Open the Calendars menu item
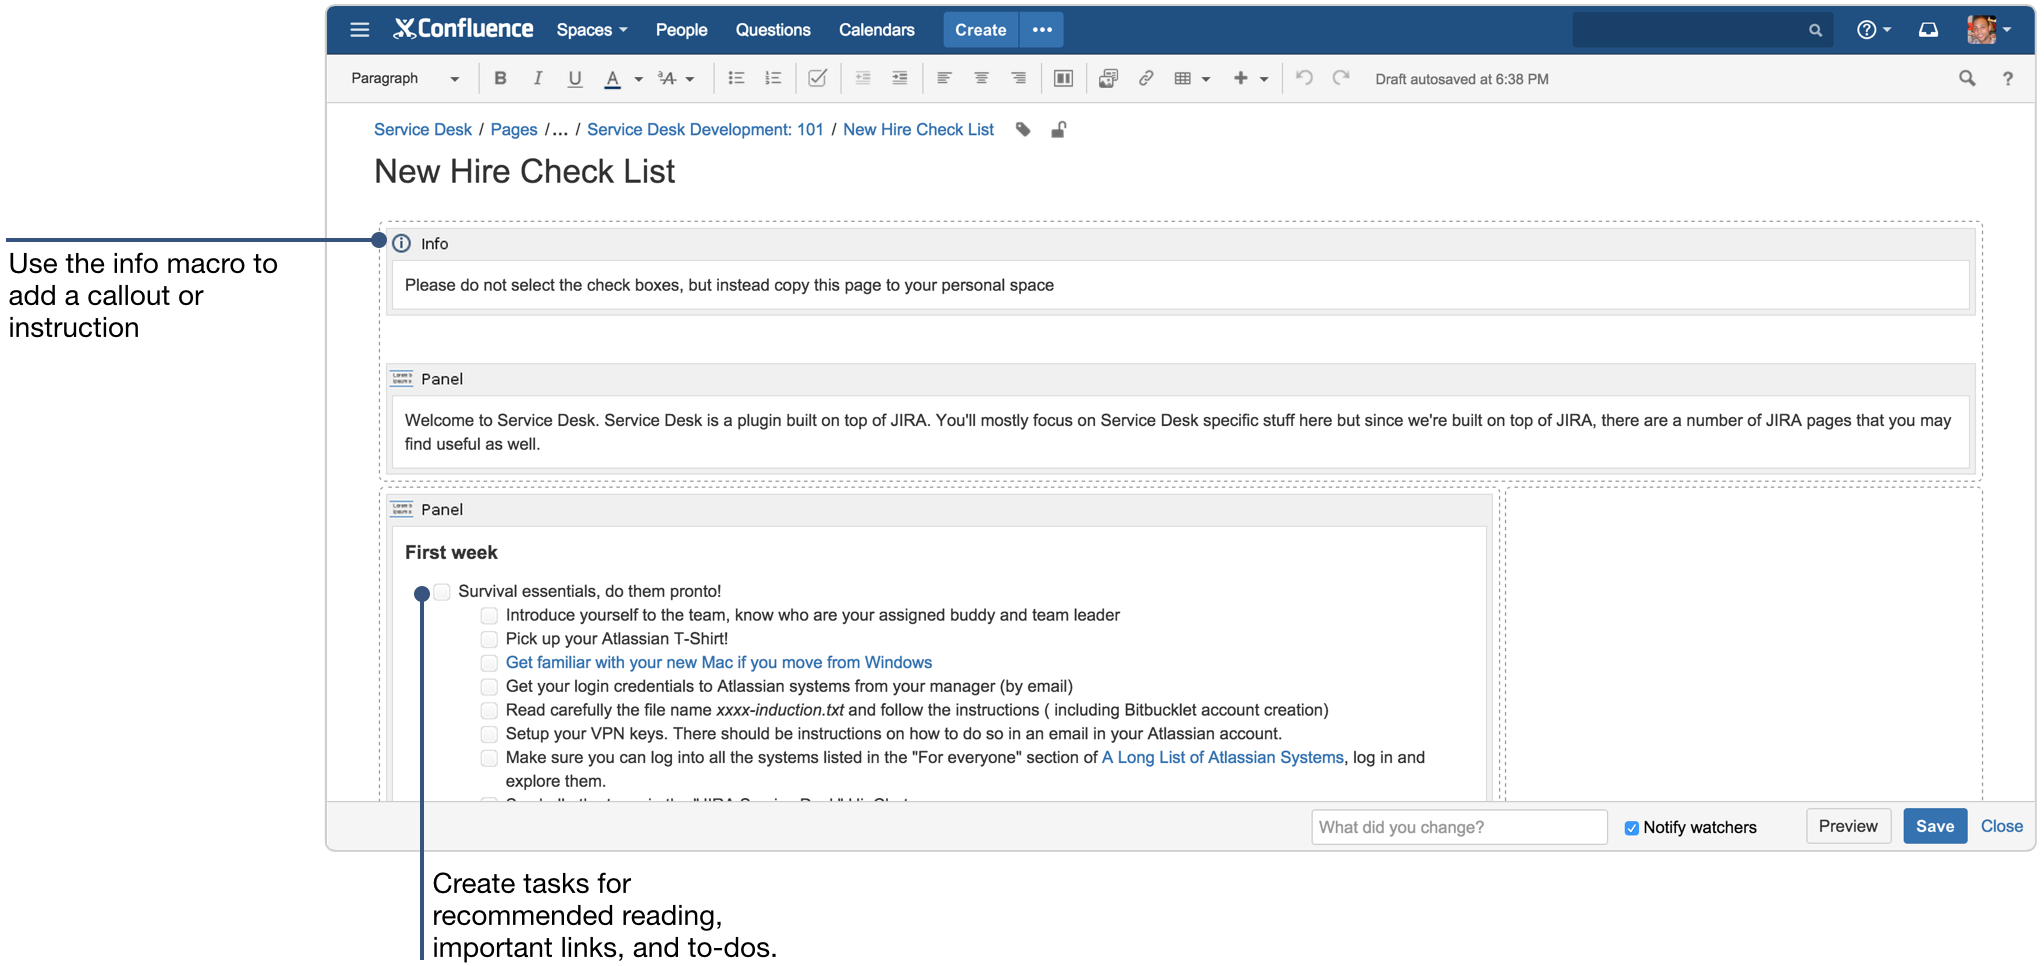Image resolution: width=2044 pixels, height=966 pixels. click(877, 30)
